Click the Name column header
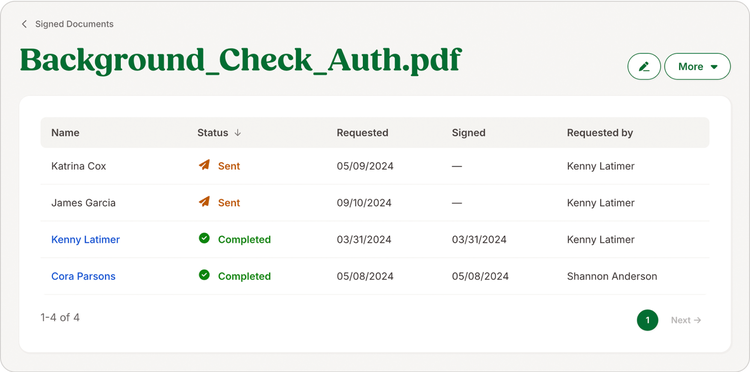Image resolution: width=750 pixels, height=372 pixels. click(66, 133)
